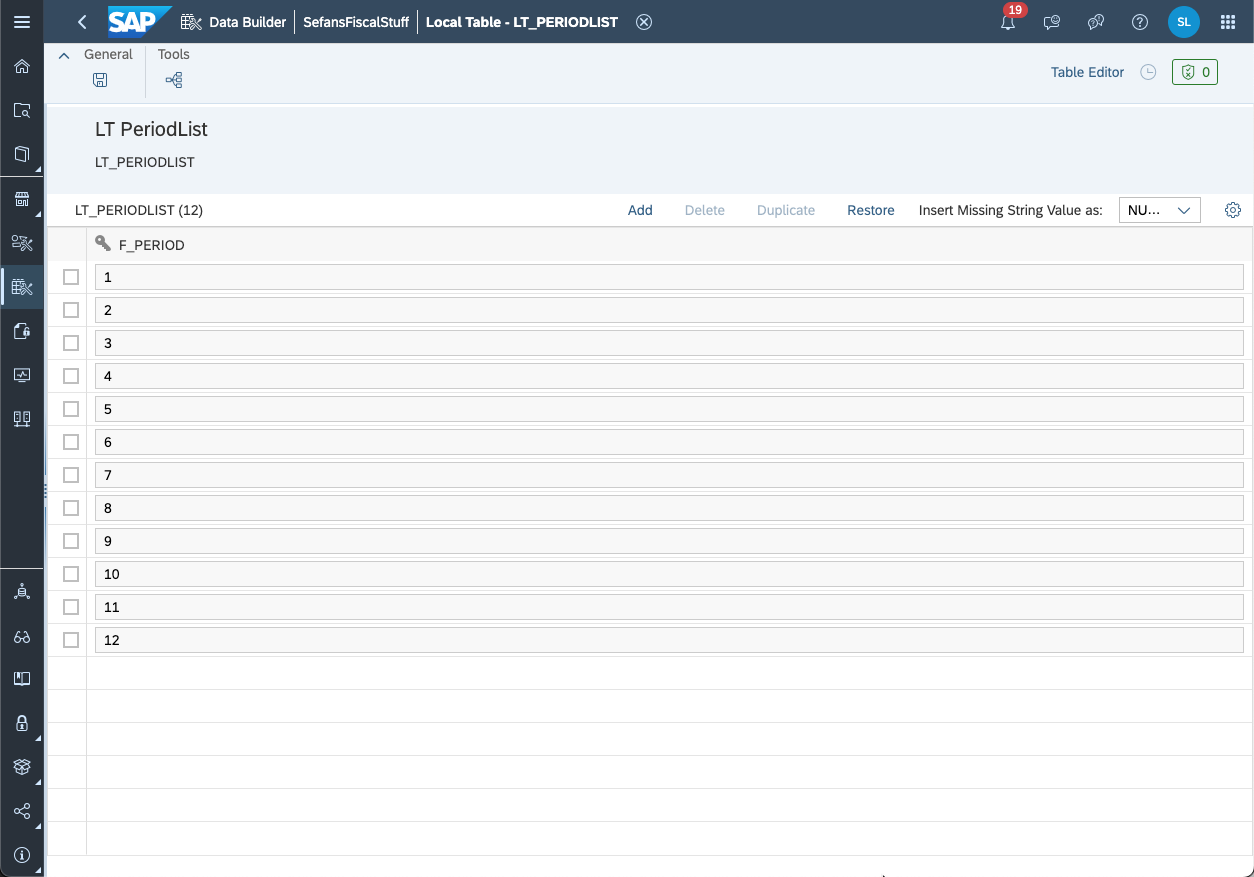Open Connections sidebar icon
Image resolution: width=1254 pixels, height=877 pixels.
tap(22, 419)
